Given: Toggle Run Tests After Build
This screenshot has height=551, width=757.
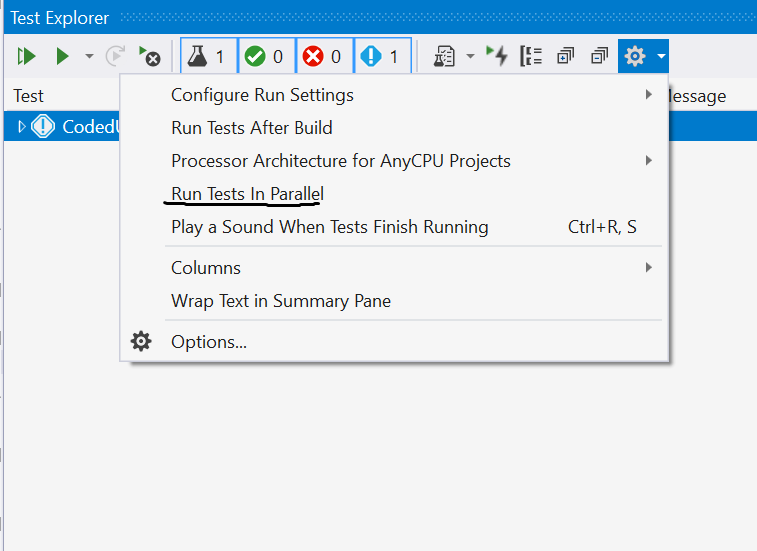Looking at the screenshot, I should (x=394, y=128).
